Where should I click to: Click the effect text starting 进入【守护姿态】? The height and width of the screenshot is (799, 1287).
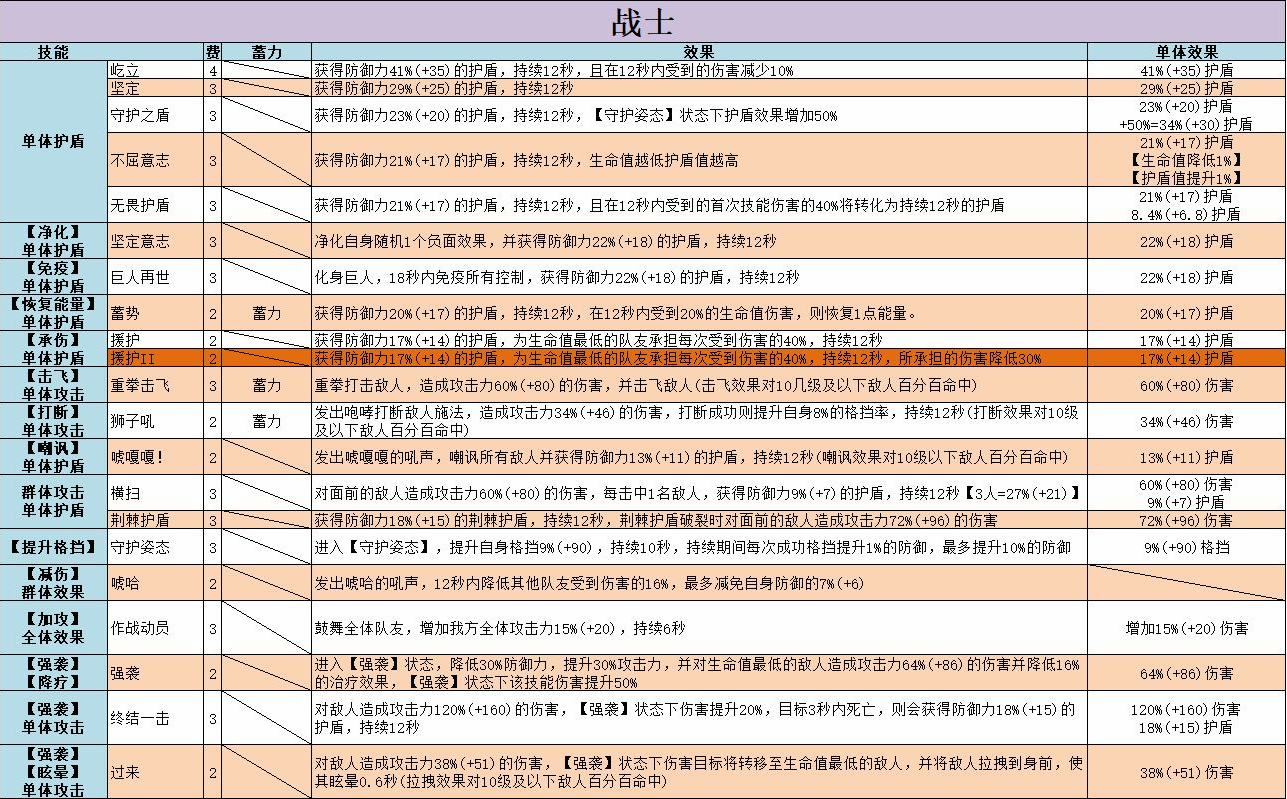click(693, 547)
